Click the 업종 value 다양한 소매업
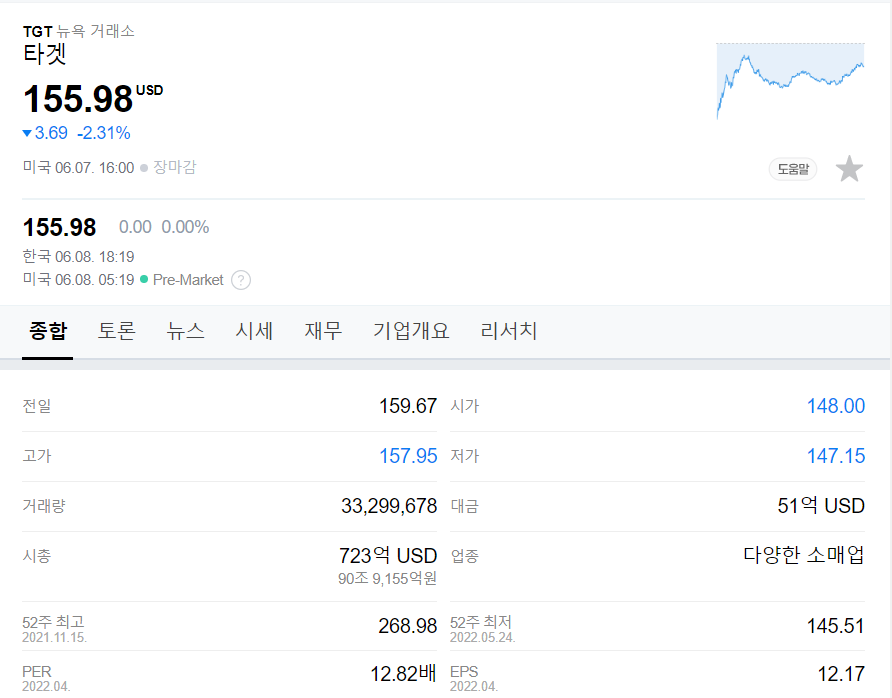Viewport: 892px width, 698px height. pyautogui.click(x=804, y=555)
